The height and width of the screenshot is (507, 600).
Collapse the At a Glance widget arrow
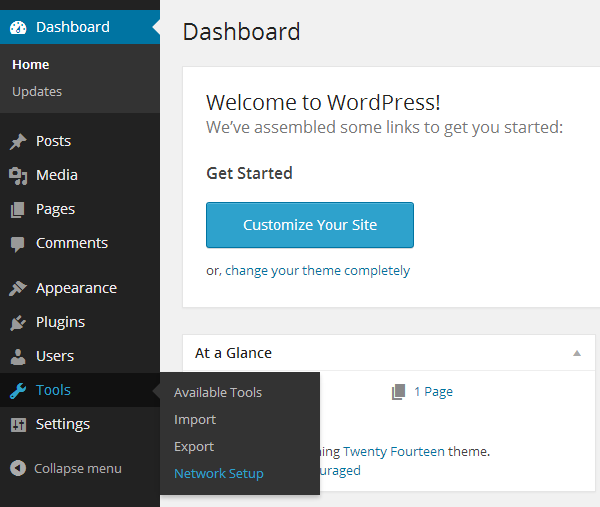pyautogui.click(x=577, y=353)
